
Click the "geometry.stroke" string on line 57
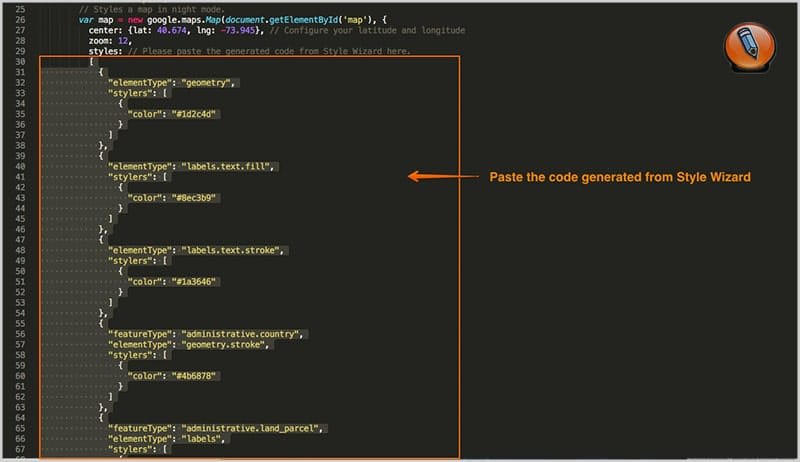[x=224, y=345]
